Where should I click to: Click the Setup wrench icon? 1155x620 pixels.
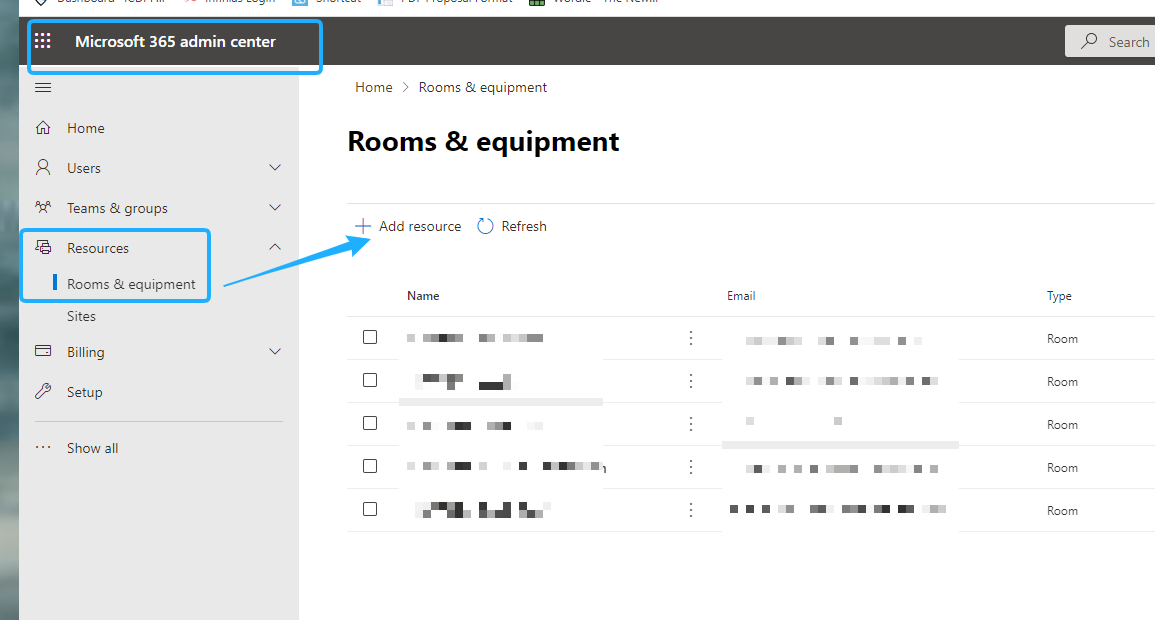pos(43,391)
